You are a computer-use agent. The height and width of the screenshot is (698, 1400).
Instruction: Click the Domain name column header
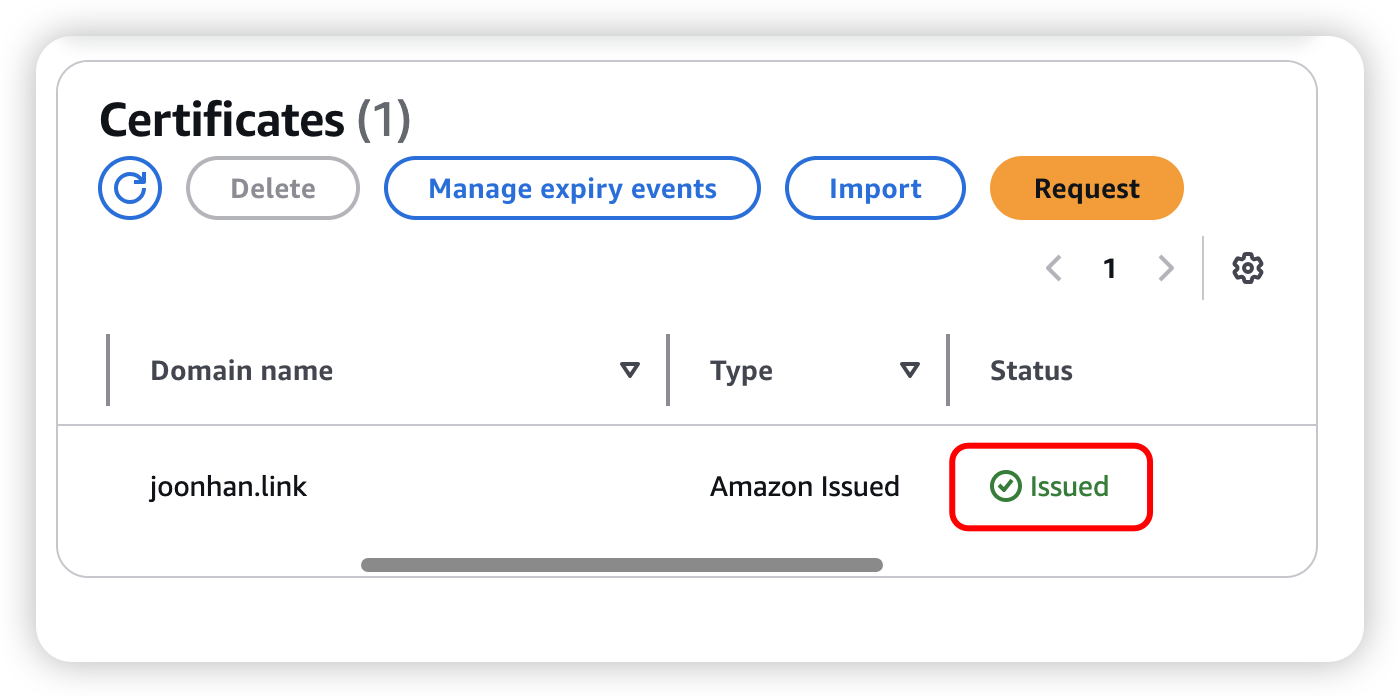[x=241, y=371]
